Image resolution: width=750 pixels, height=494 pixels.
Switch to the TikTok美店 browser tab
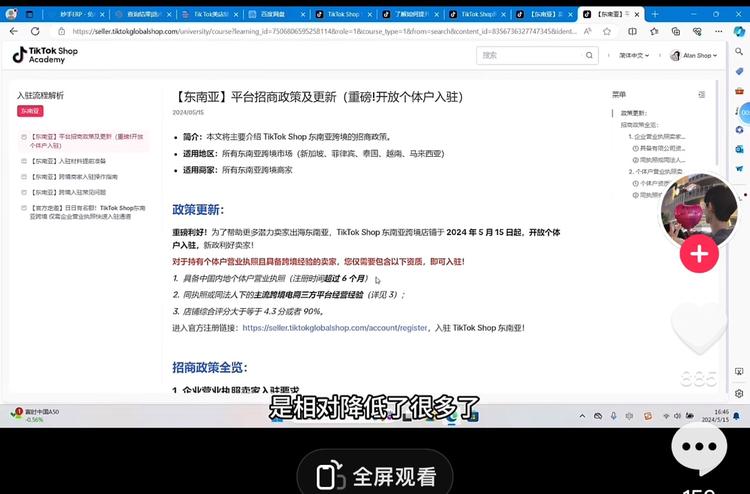point(210,14)
